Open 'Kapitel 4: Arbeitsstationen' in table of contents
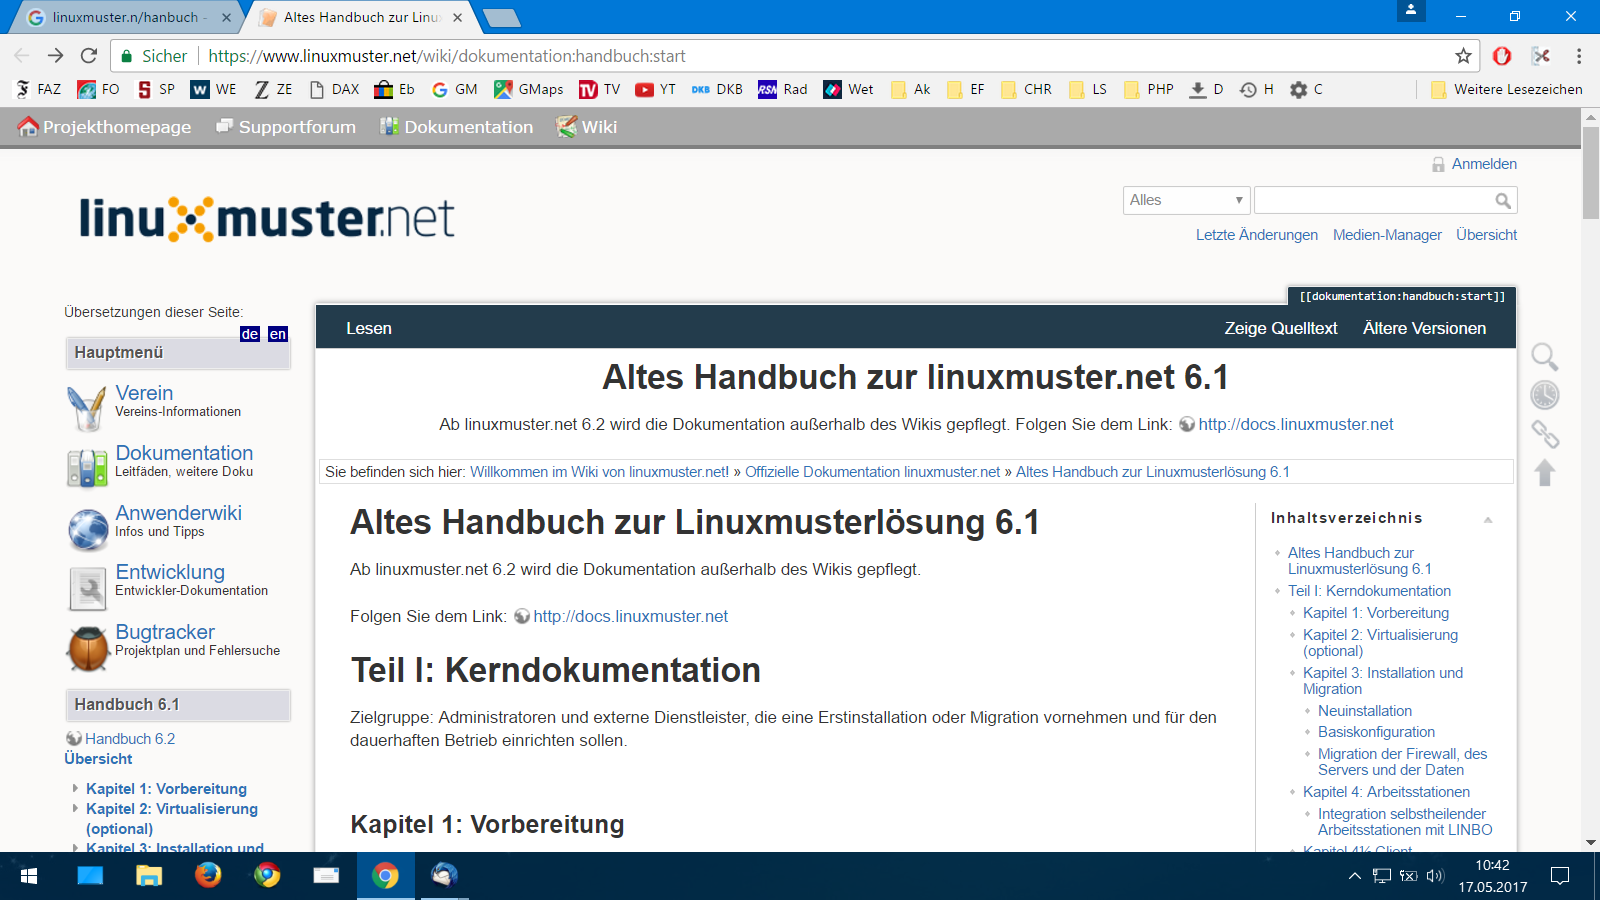The height and width of the screenshot is (900, 1600). [1386, 792]
